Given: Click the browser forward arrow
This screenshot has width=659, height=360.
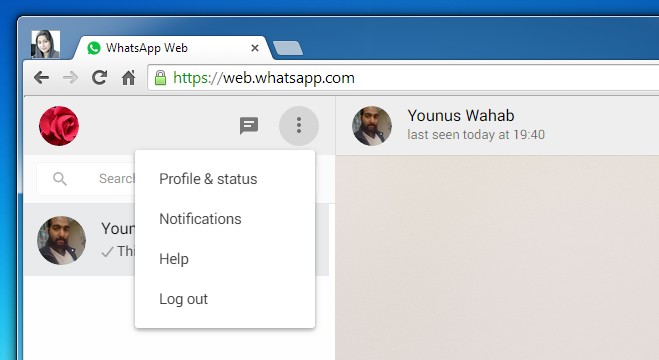Looking at the screenshot, I should coord(70,78).
